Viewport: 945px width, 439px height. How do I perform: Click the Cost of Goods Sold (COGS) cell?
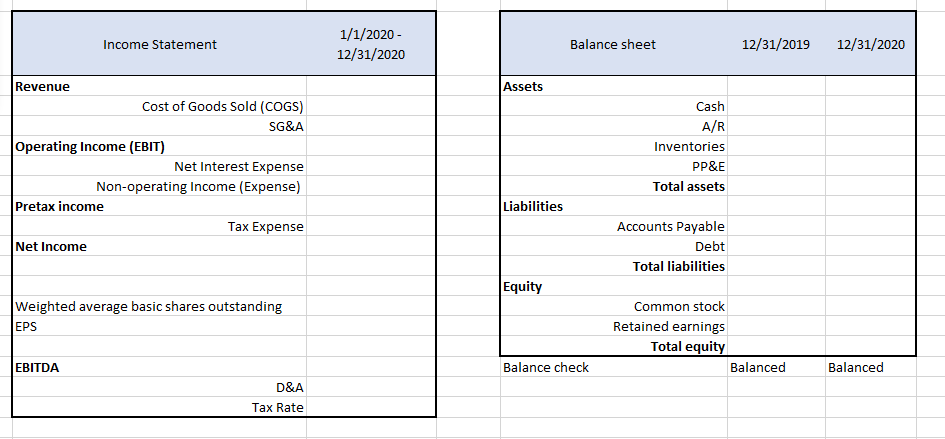coord(160,106)
